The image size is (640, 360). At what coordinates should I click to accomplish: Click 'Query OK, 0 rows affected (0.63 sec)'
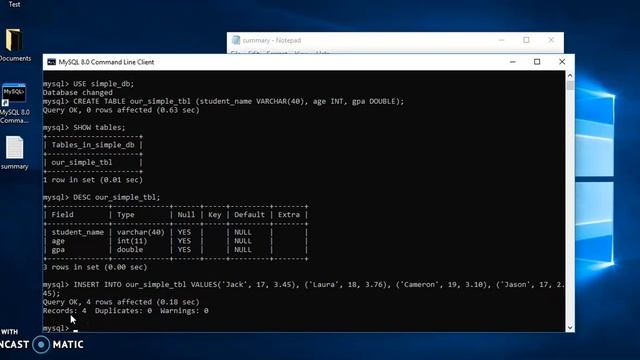coord(121,110)
